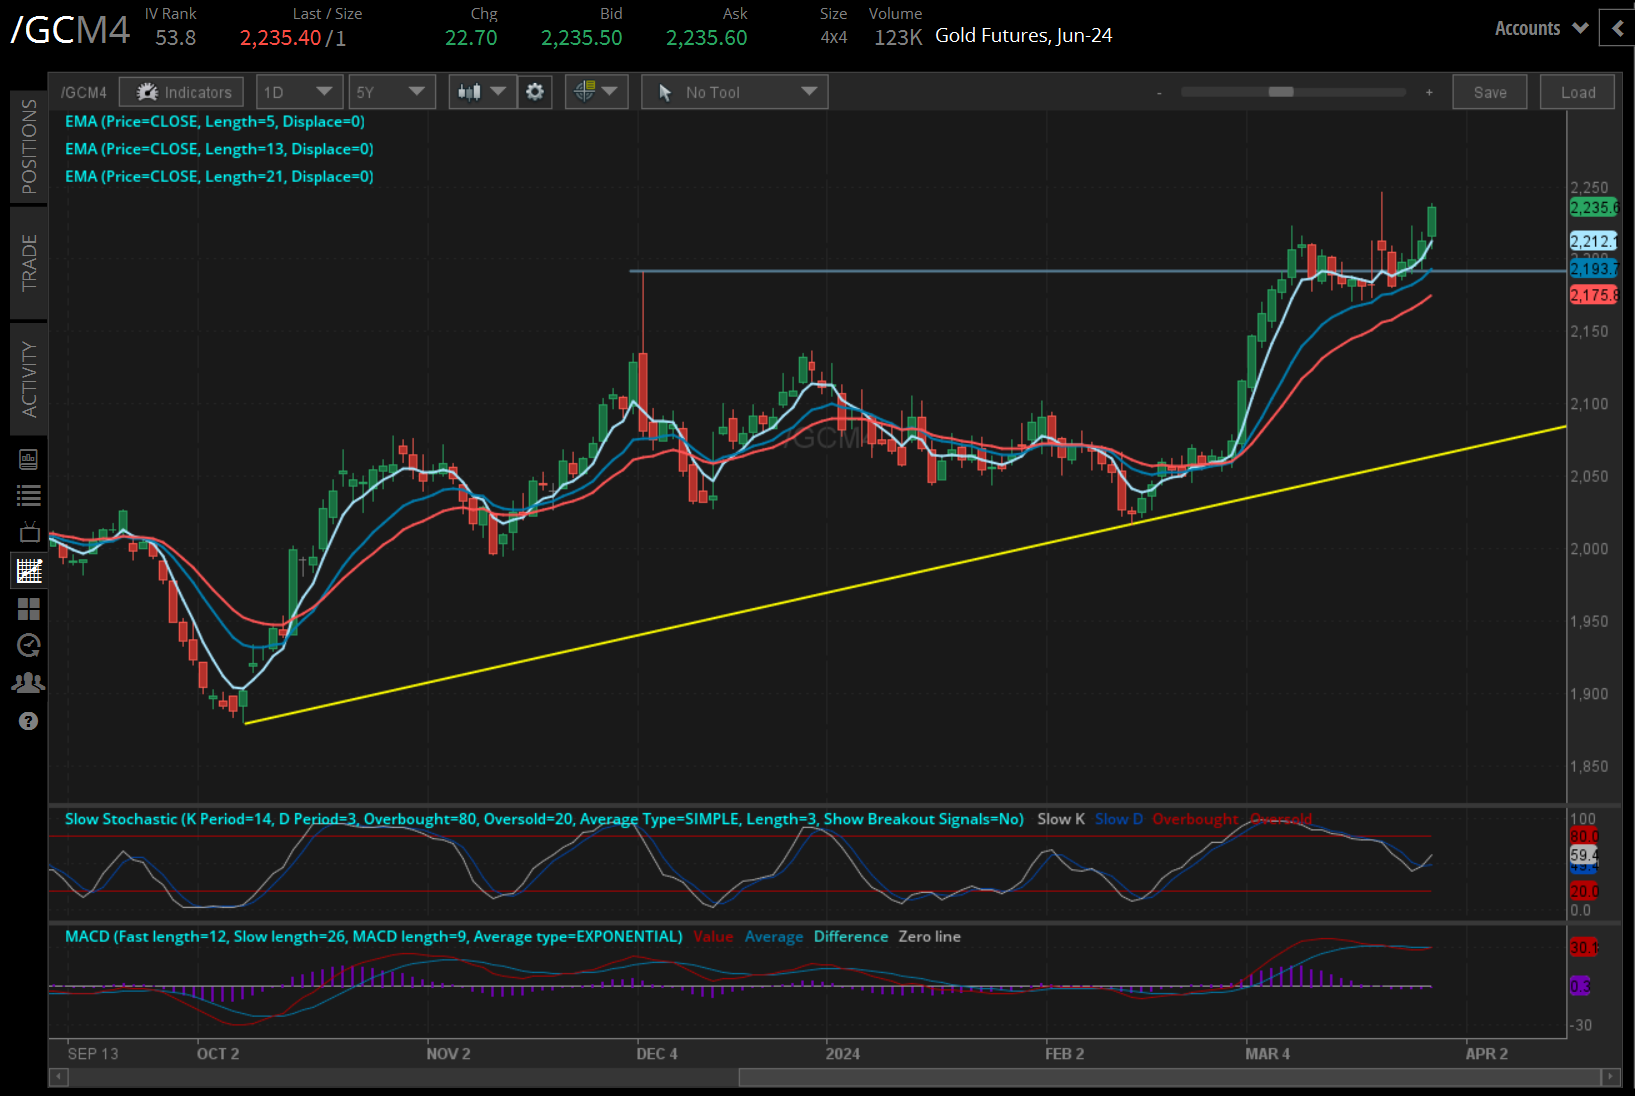
Task: Switch to the Positions tab
Action: (29, 146)
